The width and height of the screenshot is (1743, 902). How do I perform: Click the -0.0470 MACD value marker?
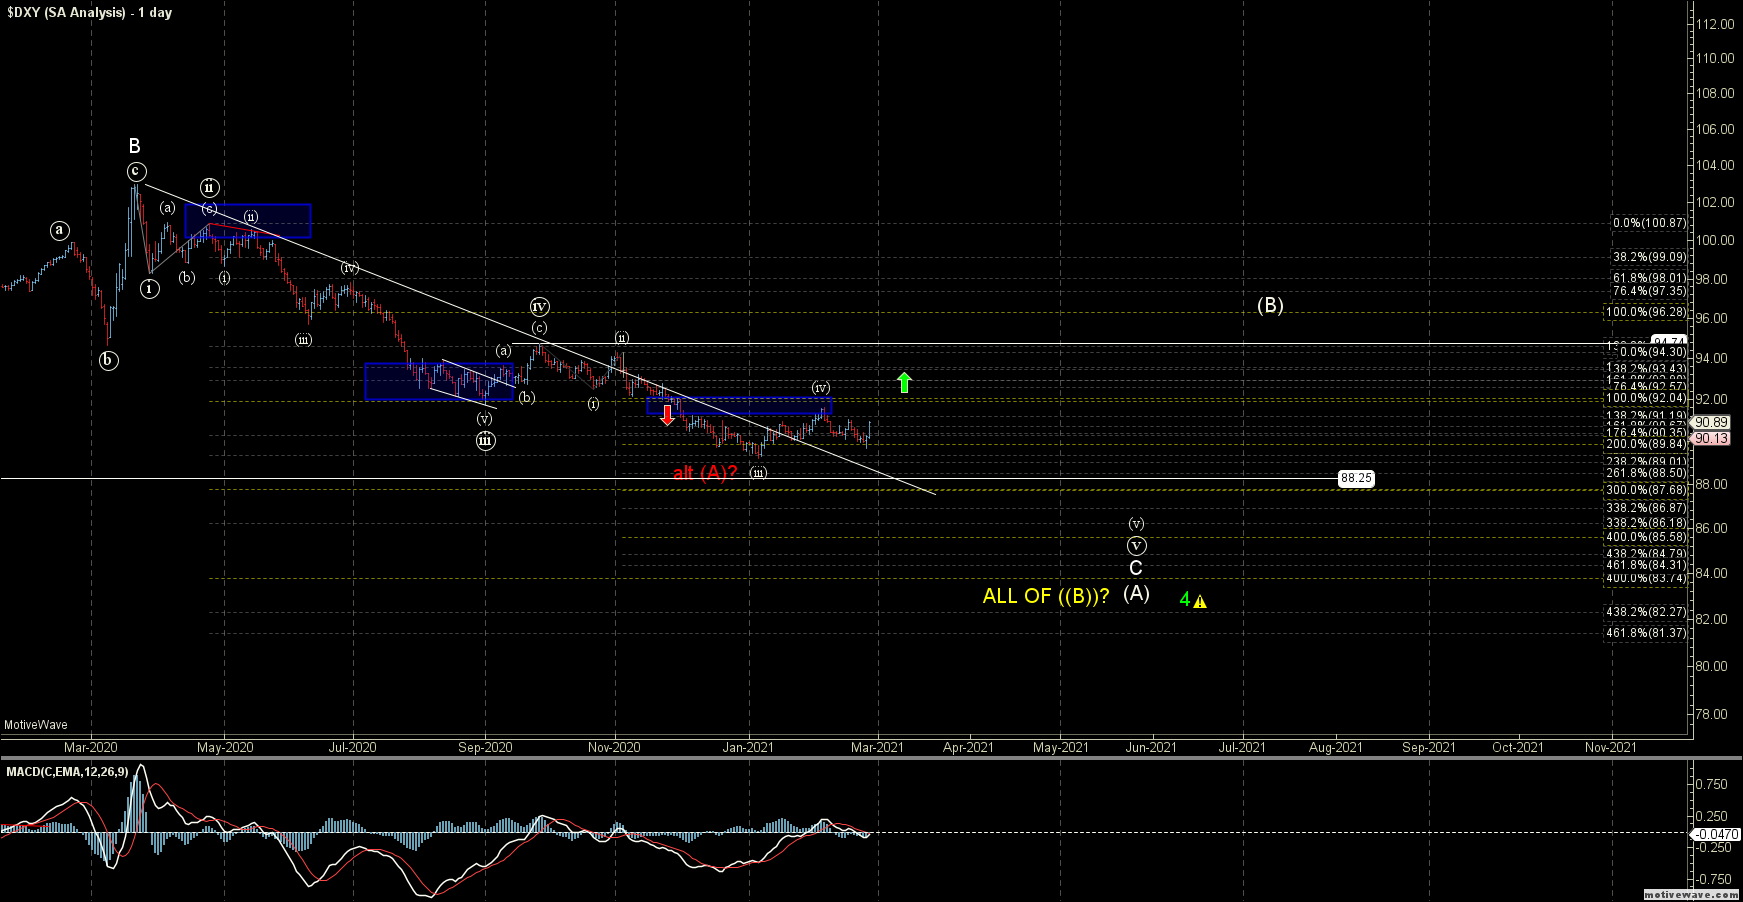(1714, 834)
